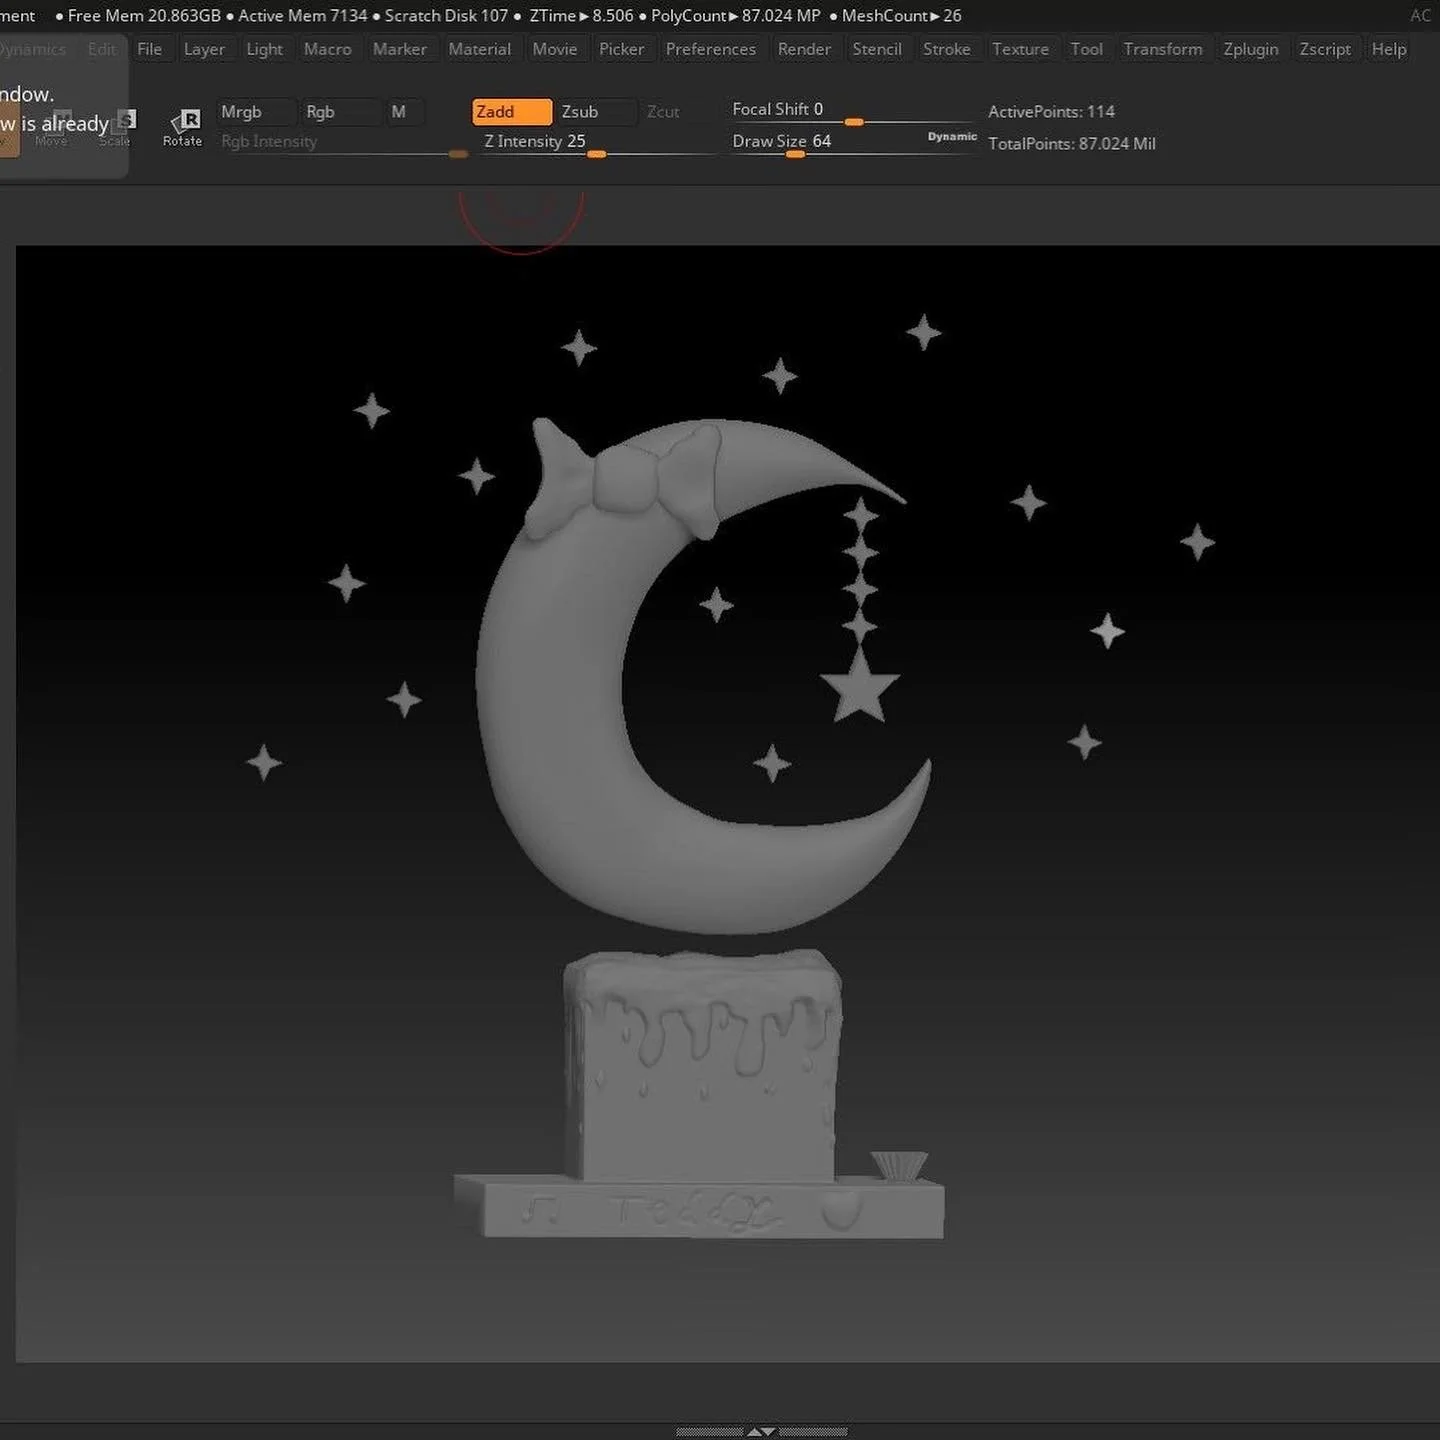1440x1440 pixels.
Task: Click the bow on top of moon
Action: (627, 478)
